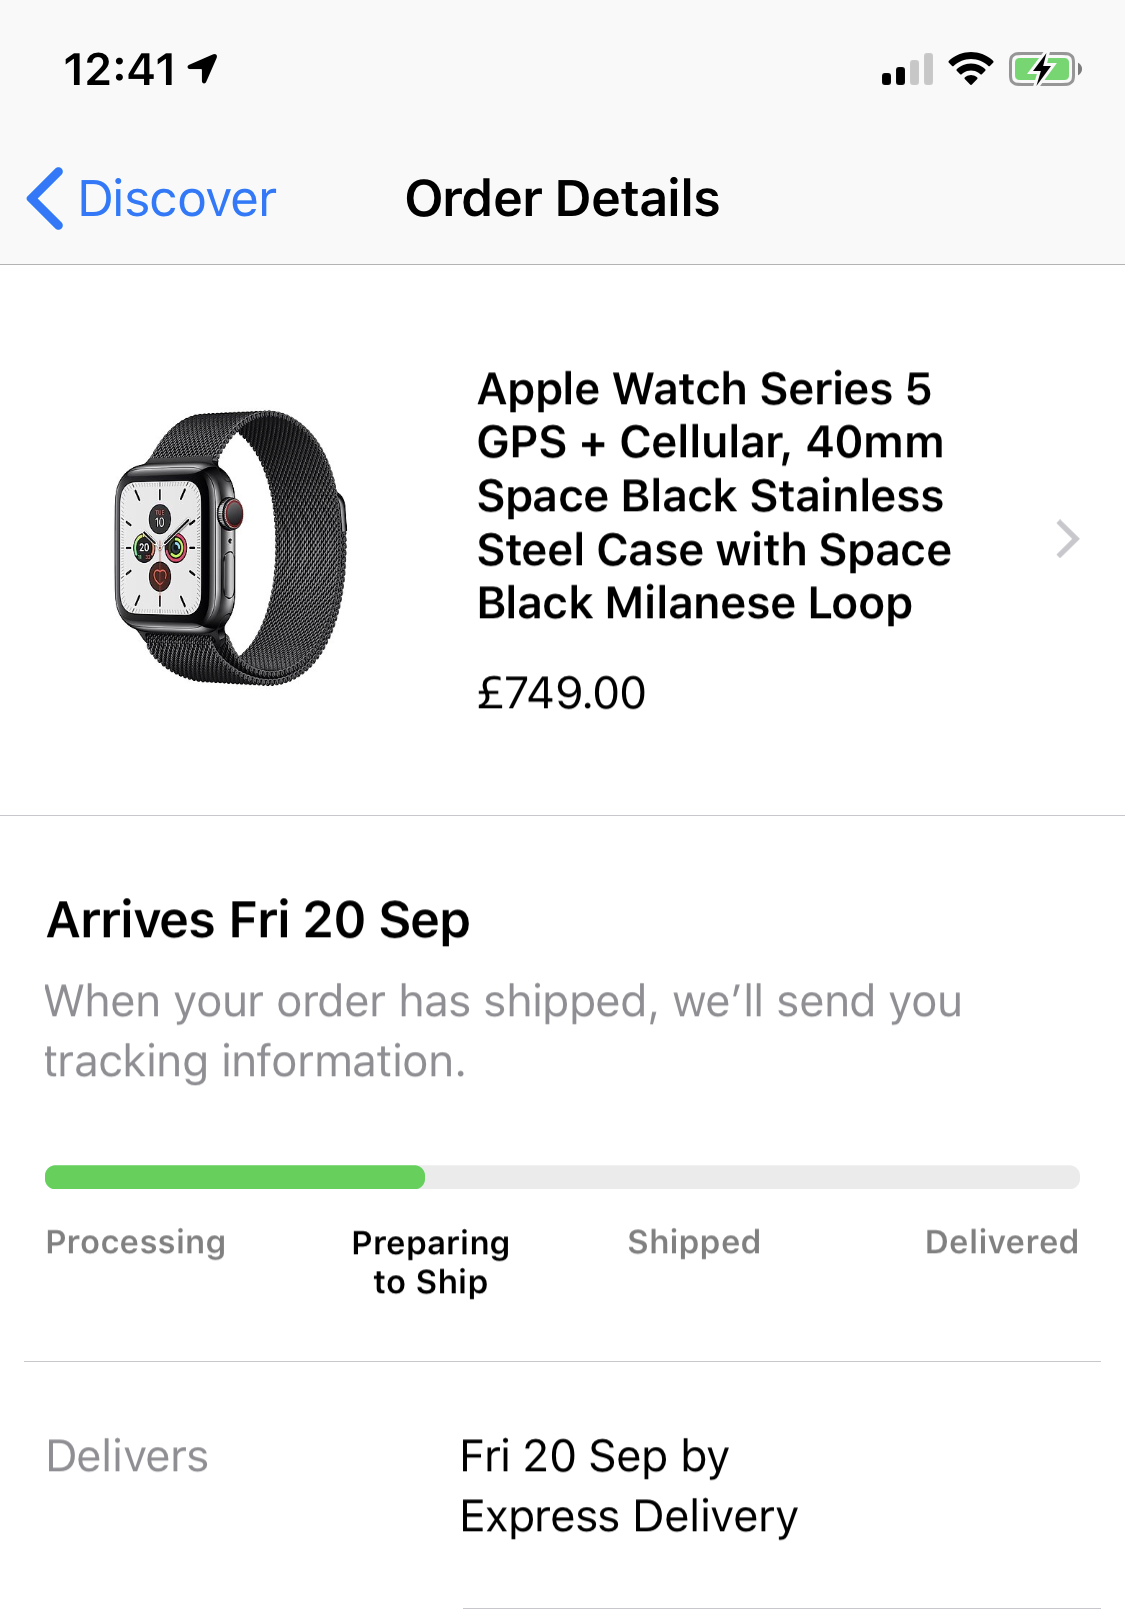Tap the Arrives Fri 20 Sep heading
The image size is (1125, 1618).
(258, 920)
